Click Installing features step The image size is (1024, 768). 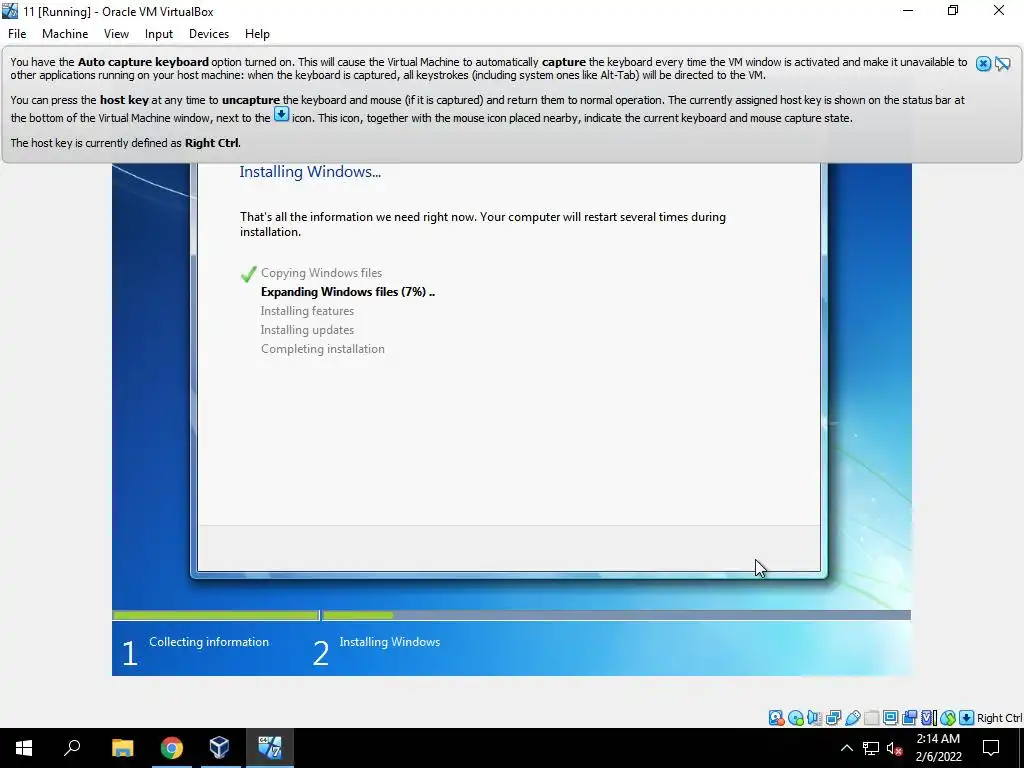click(x=307, y=311)
